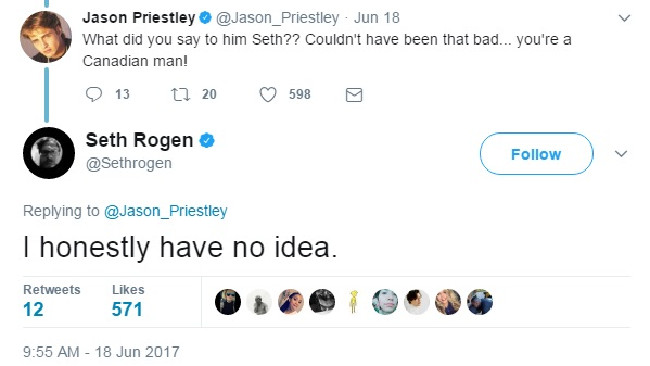Open Seth Rogen's display name link
Image resolution: width=650 pixels, height=366 pixels.
click(139, 141)
